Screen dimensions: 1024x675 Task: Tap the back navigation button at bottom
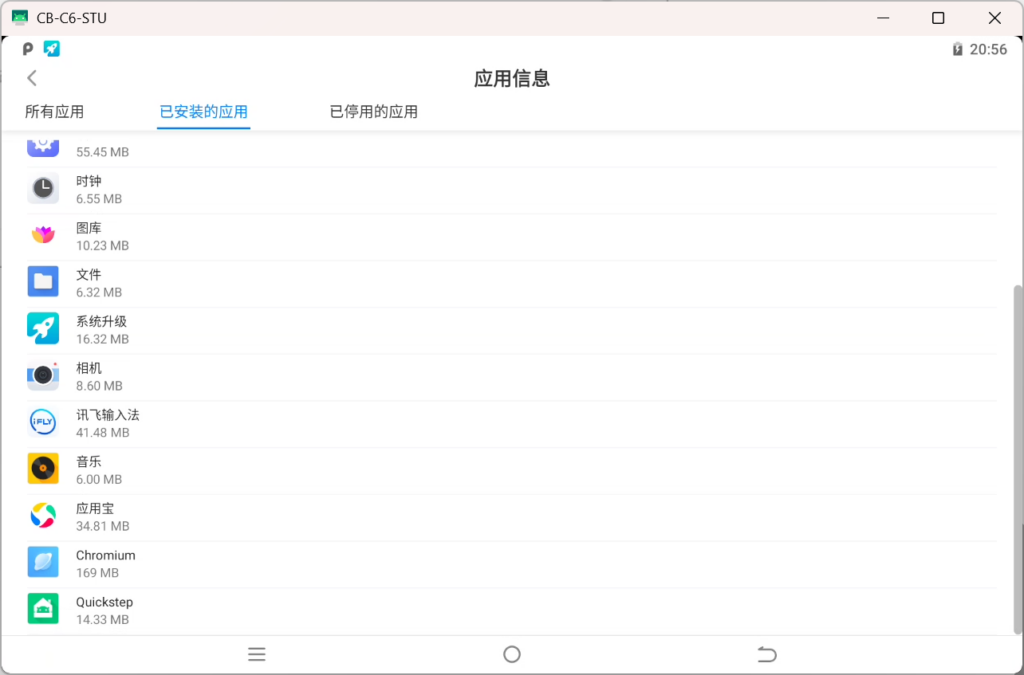767,654
